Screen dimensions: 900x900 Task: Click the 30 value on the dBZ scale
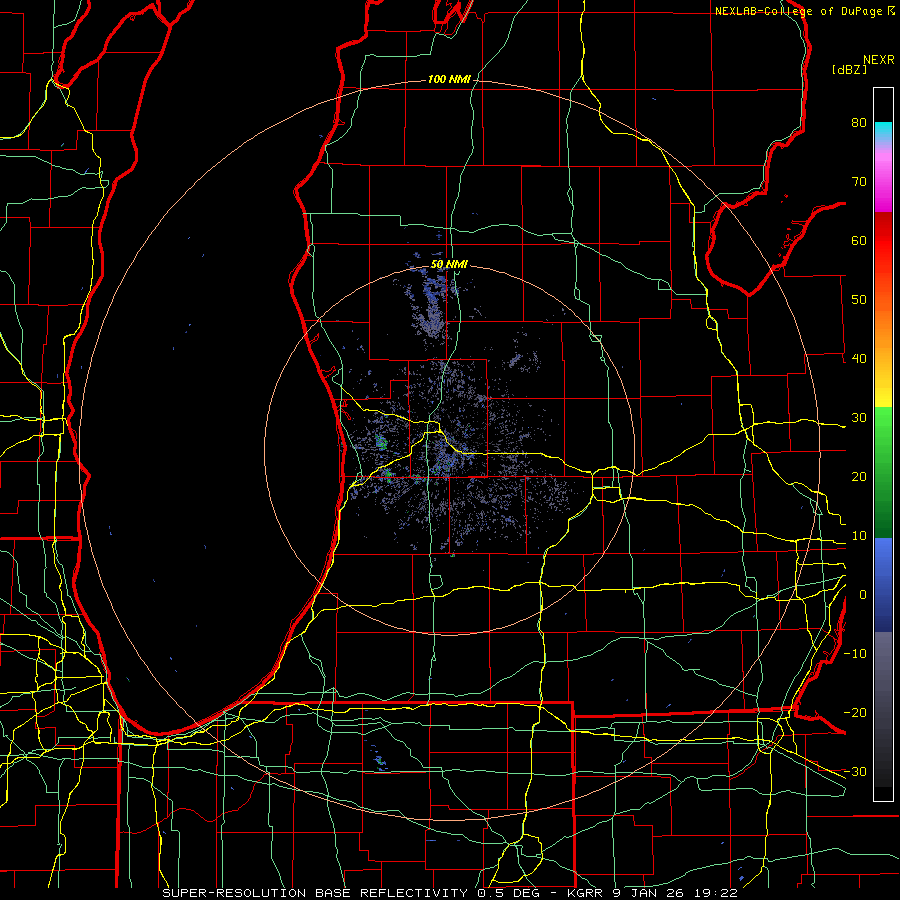click(x=859, y=418)
